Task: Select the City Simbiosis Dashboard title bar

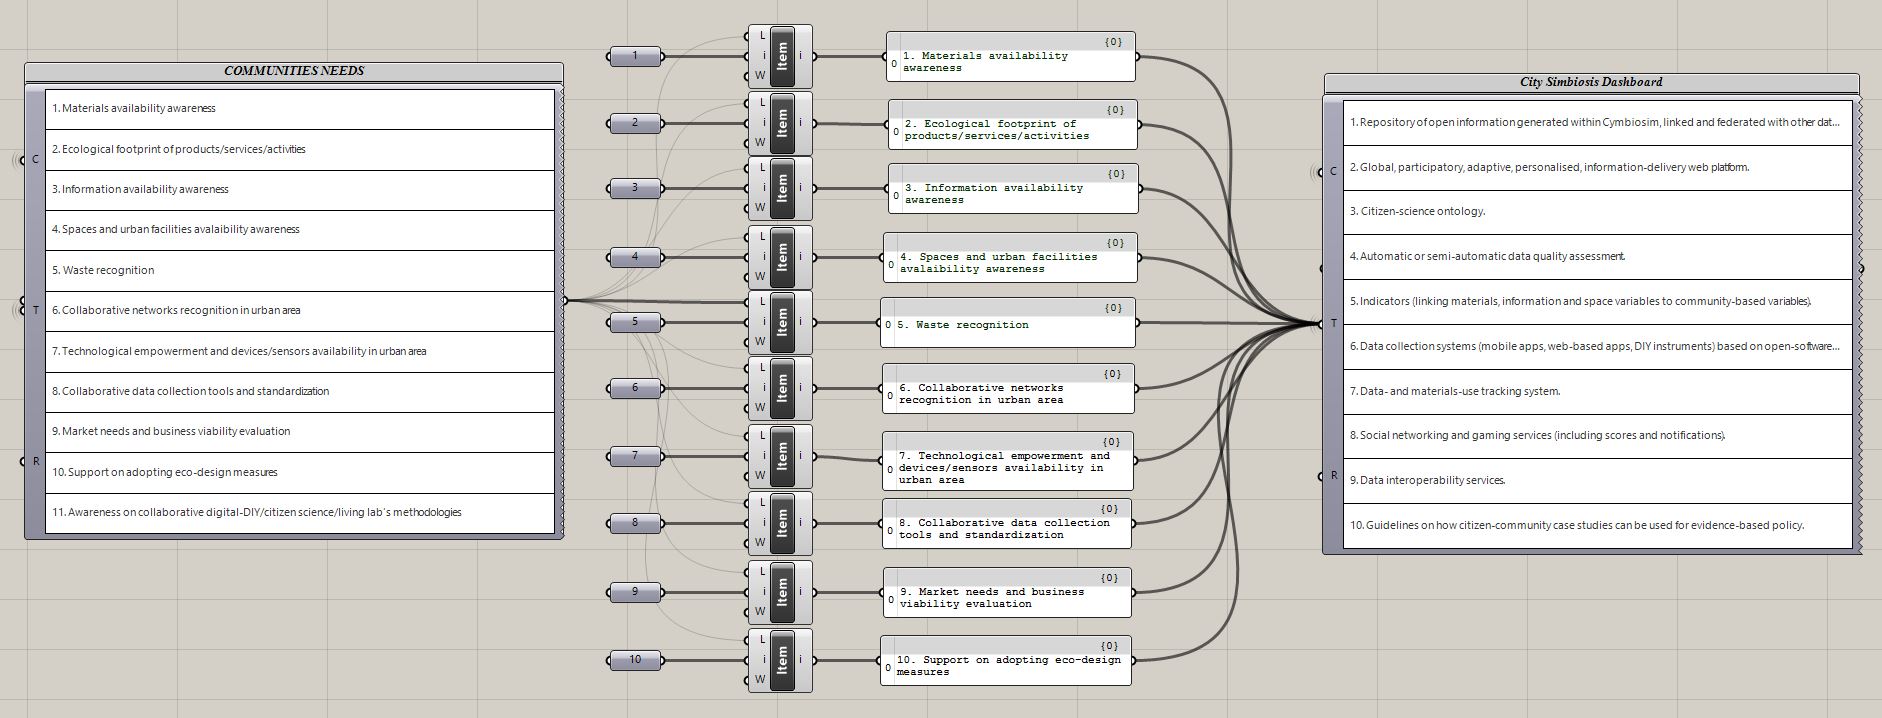Action: pyautogui.click(x=1591, y=83)
